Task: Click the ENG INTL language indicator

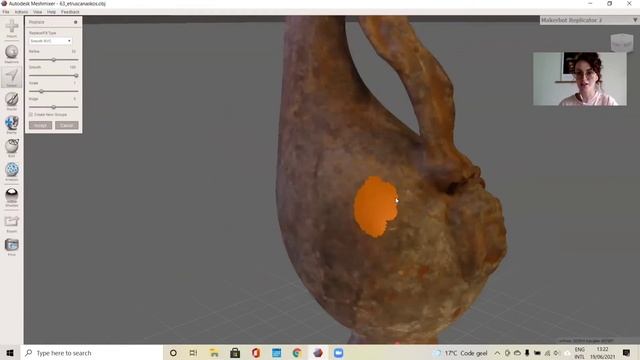Action: click(x=580, y=353)
